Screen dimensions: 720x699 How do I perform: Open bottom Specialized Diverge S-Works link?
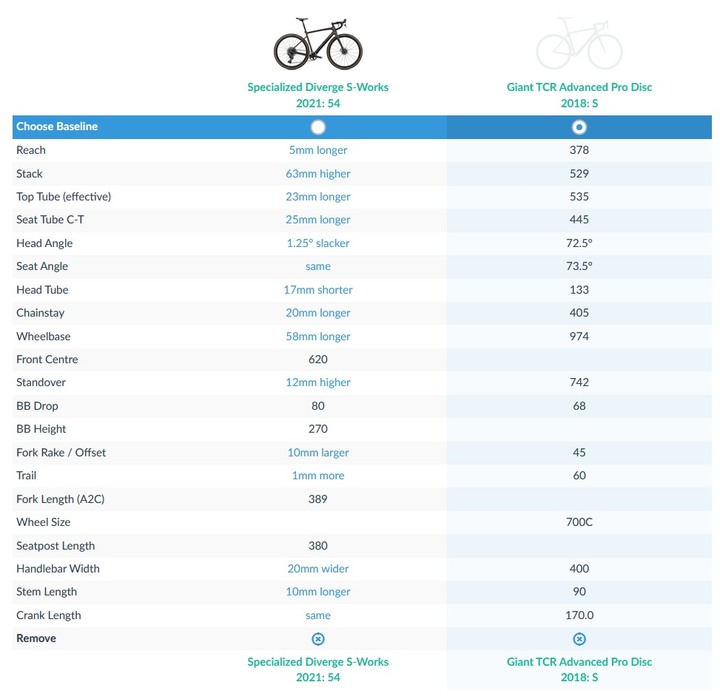[318, 670]
